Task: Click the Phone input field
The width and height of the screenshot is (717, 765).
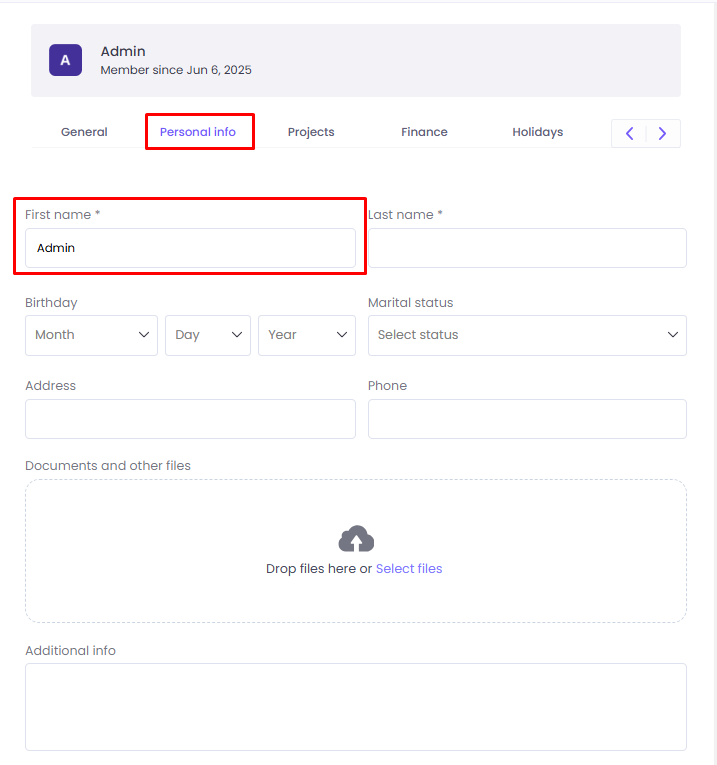Action: pyautogui.click(x=527, y=419)
